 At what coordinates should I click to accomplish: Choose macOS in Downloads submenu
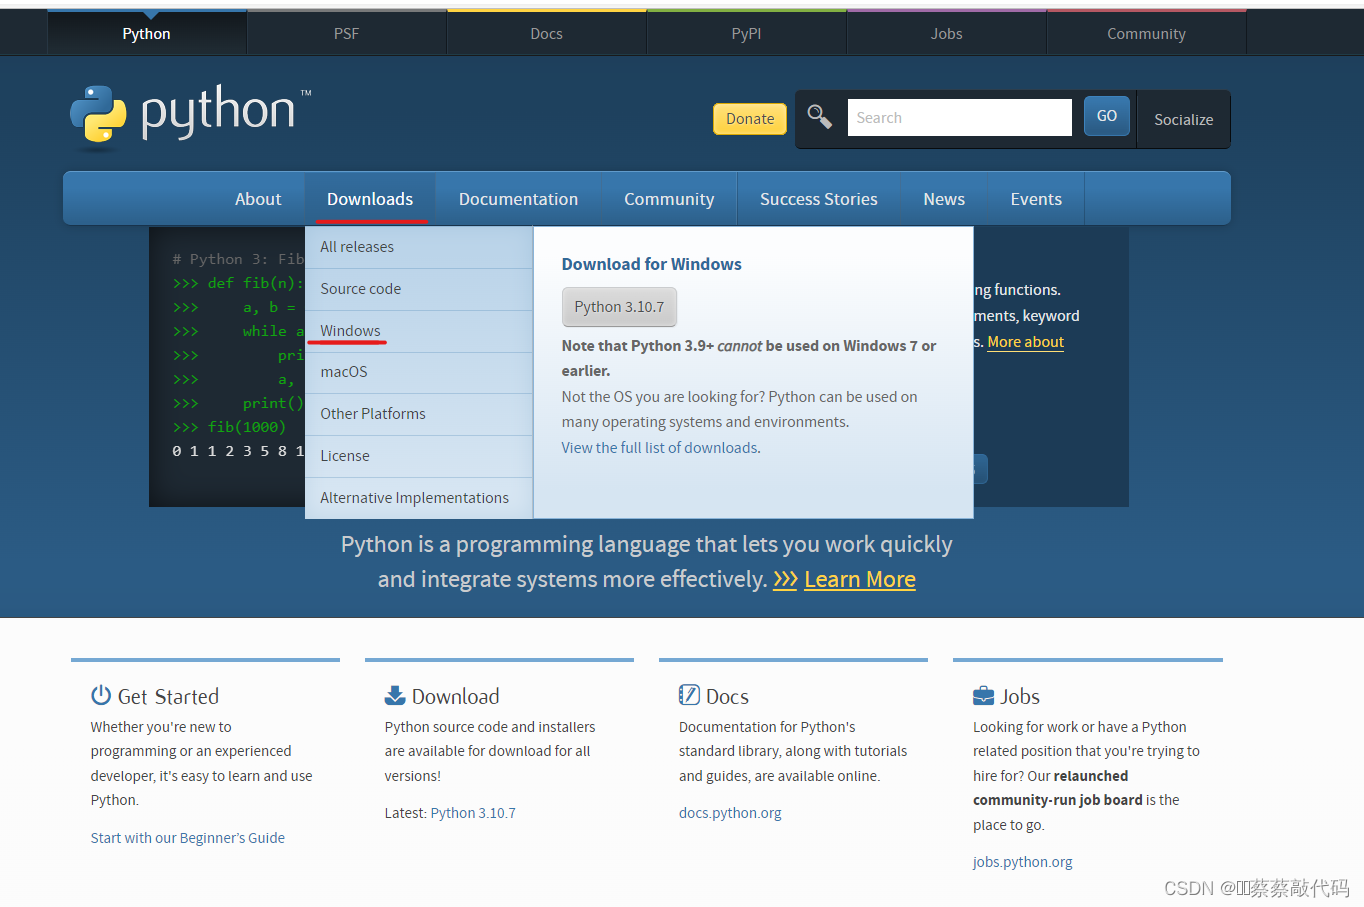coord(419,372)
